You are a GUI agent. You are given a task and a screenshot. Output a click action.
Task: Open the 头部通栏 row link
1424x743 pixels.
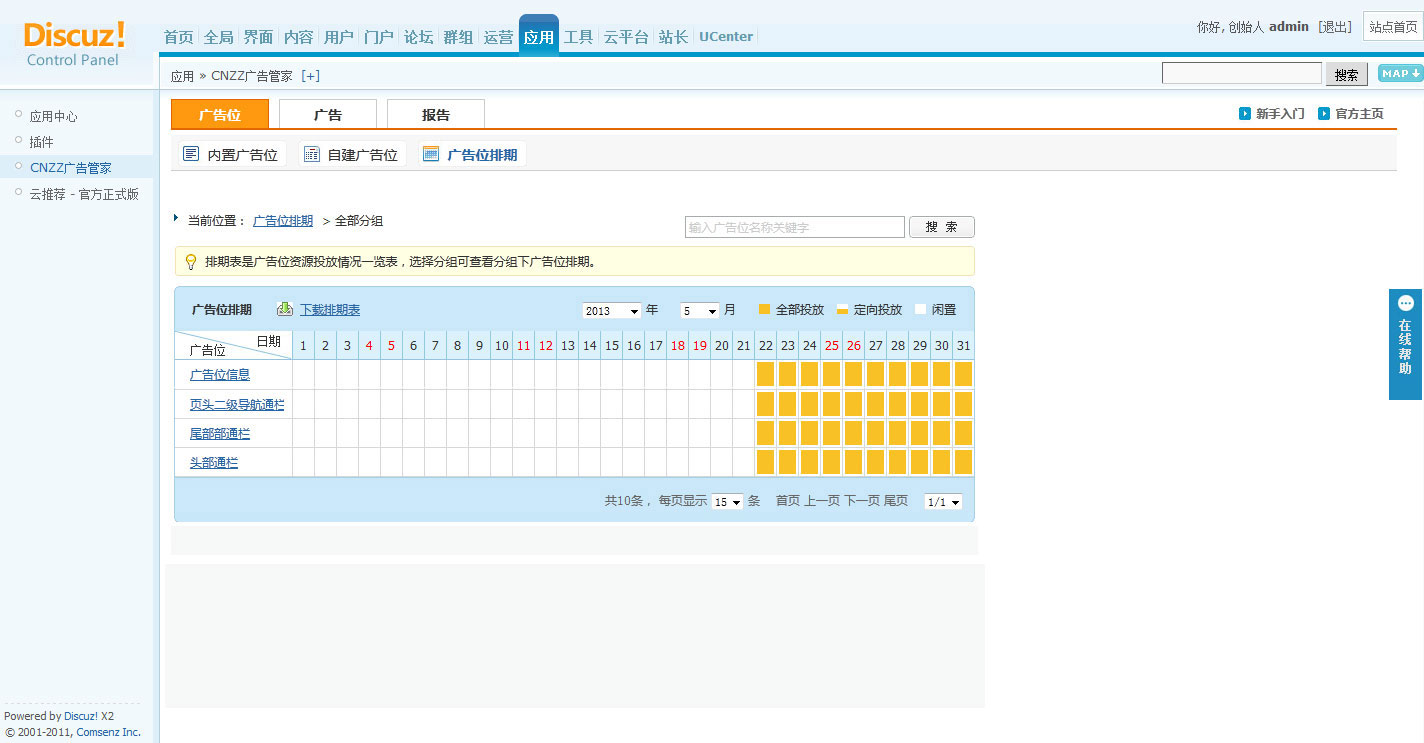214,463
